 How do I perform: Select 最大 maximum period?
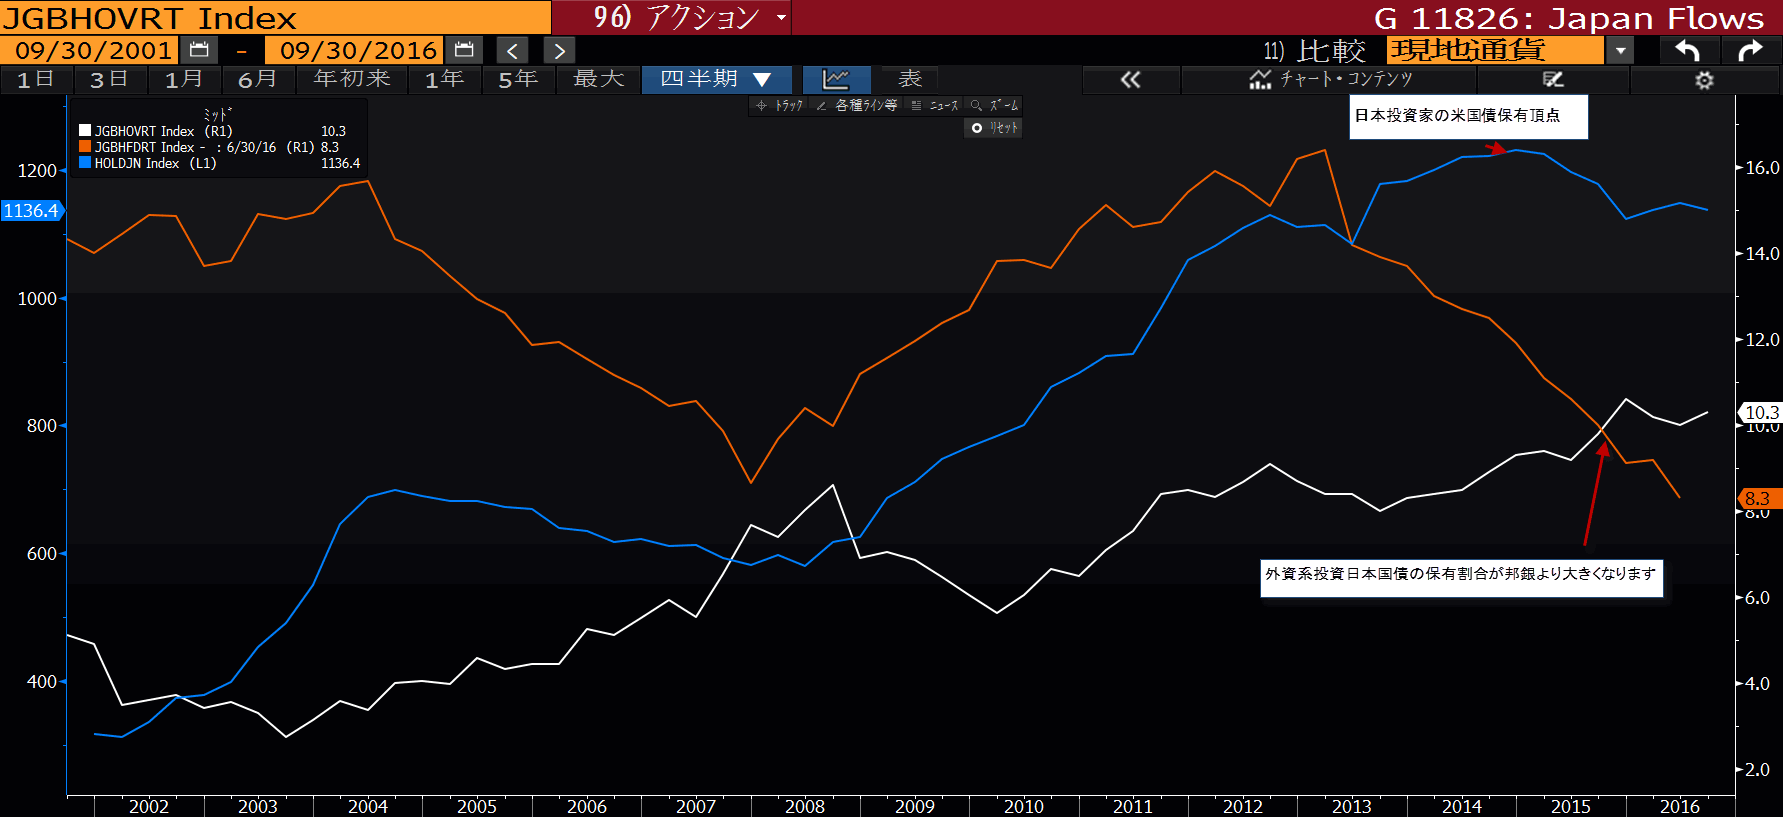pos(599,79)
